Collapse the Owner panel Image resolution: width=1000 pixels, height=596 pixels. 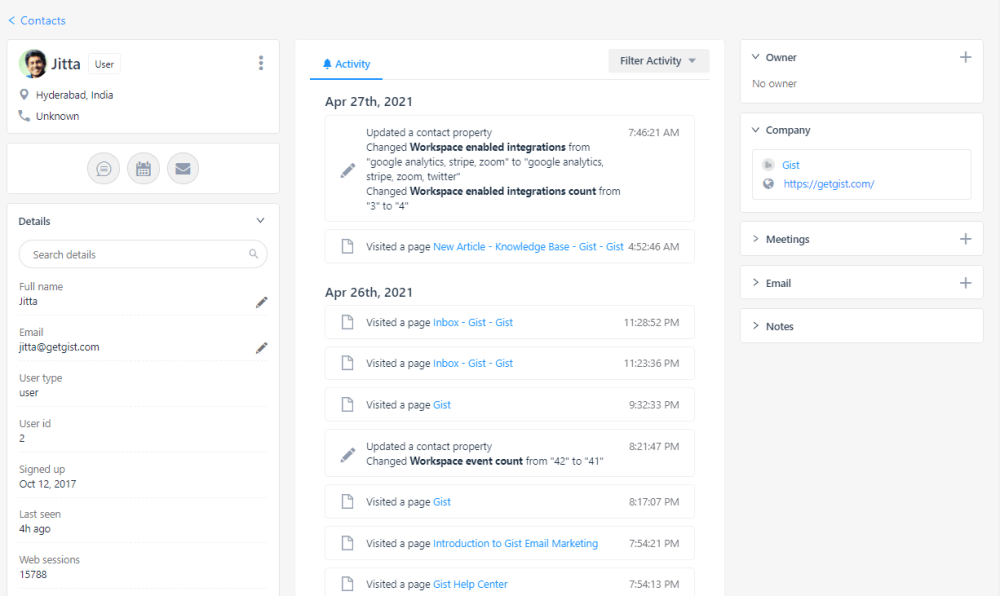coord(756,57)
